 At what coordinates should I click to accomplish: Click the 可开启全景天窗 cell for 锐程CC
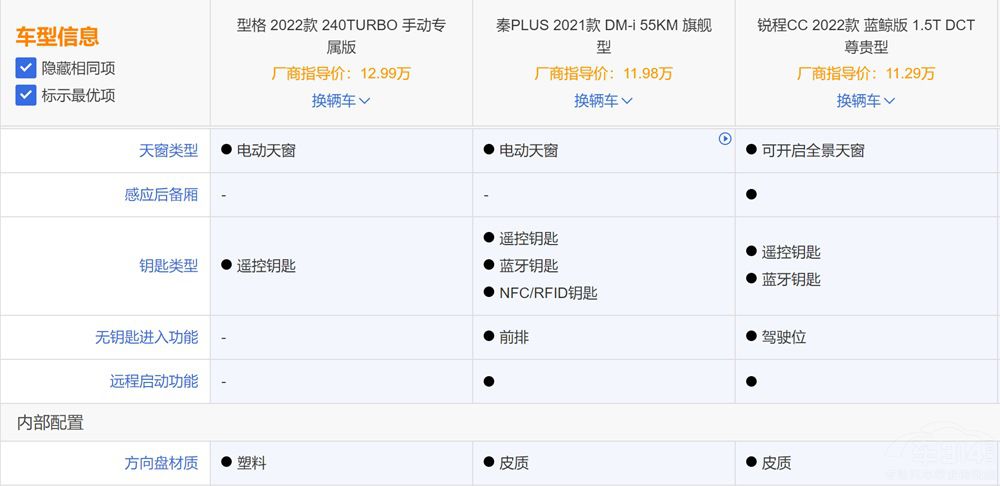(x=812, y=151)
